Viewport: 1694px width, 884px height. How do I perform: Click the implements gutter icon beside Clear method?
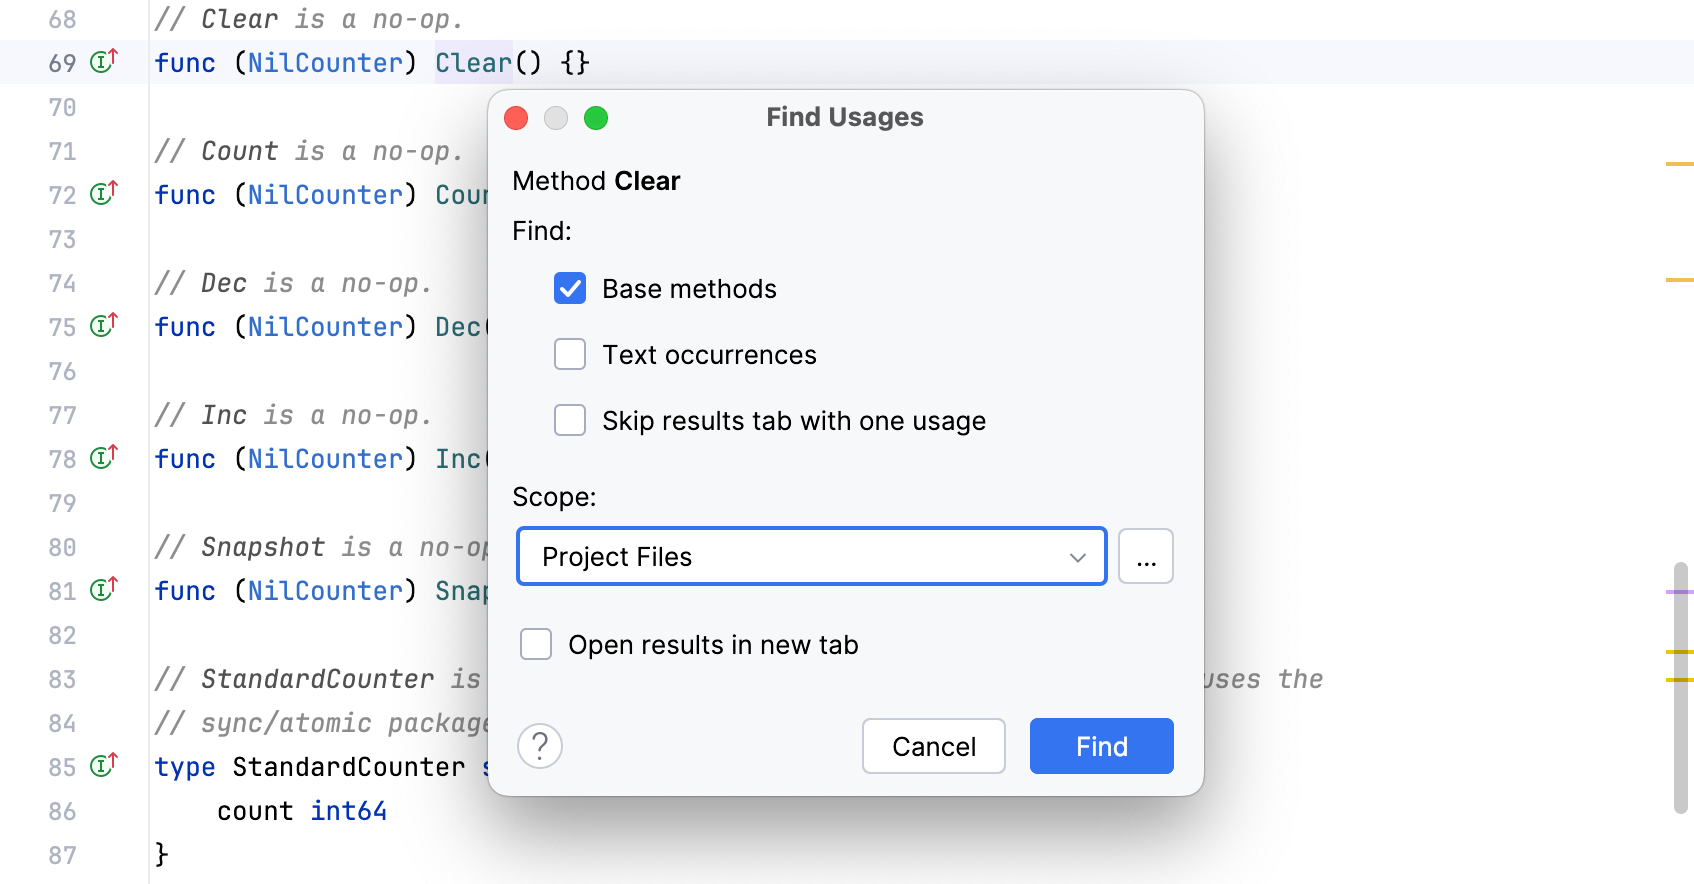point(105,61)
